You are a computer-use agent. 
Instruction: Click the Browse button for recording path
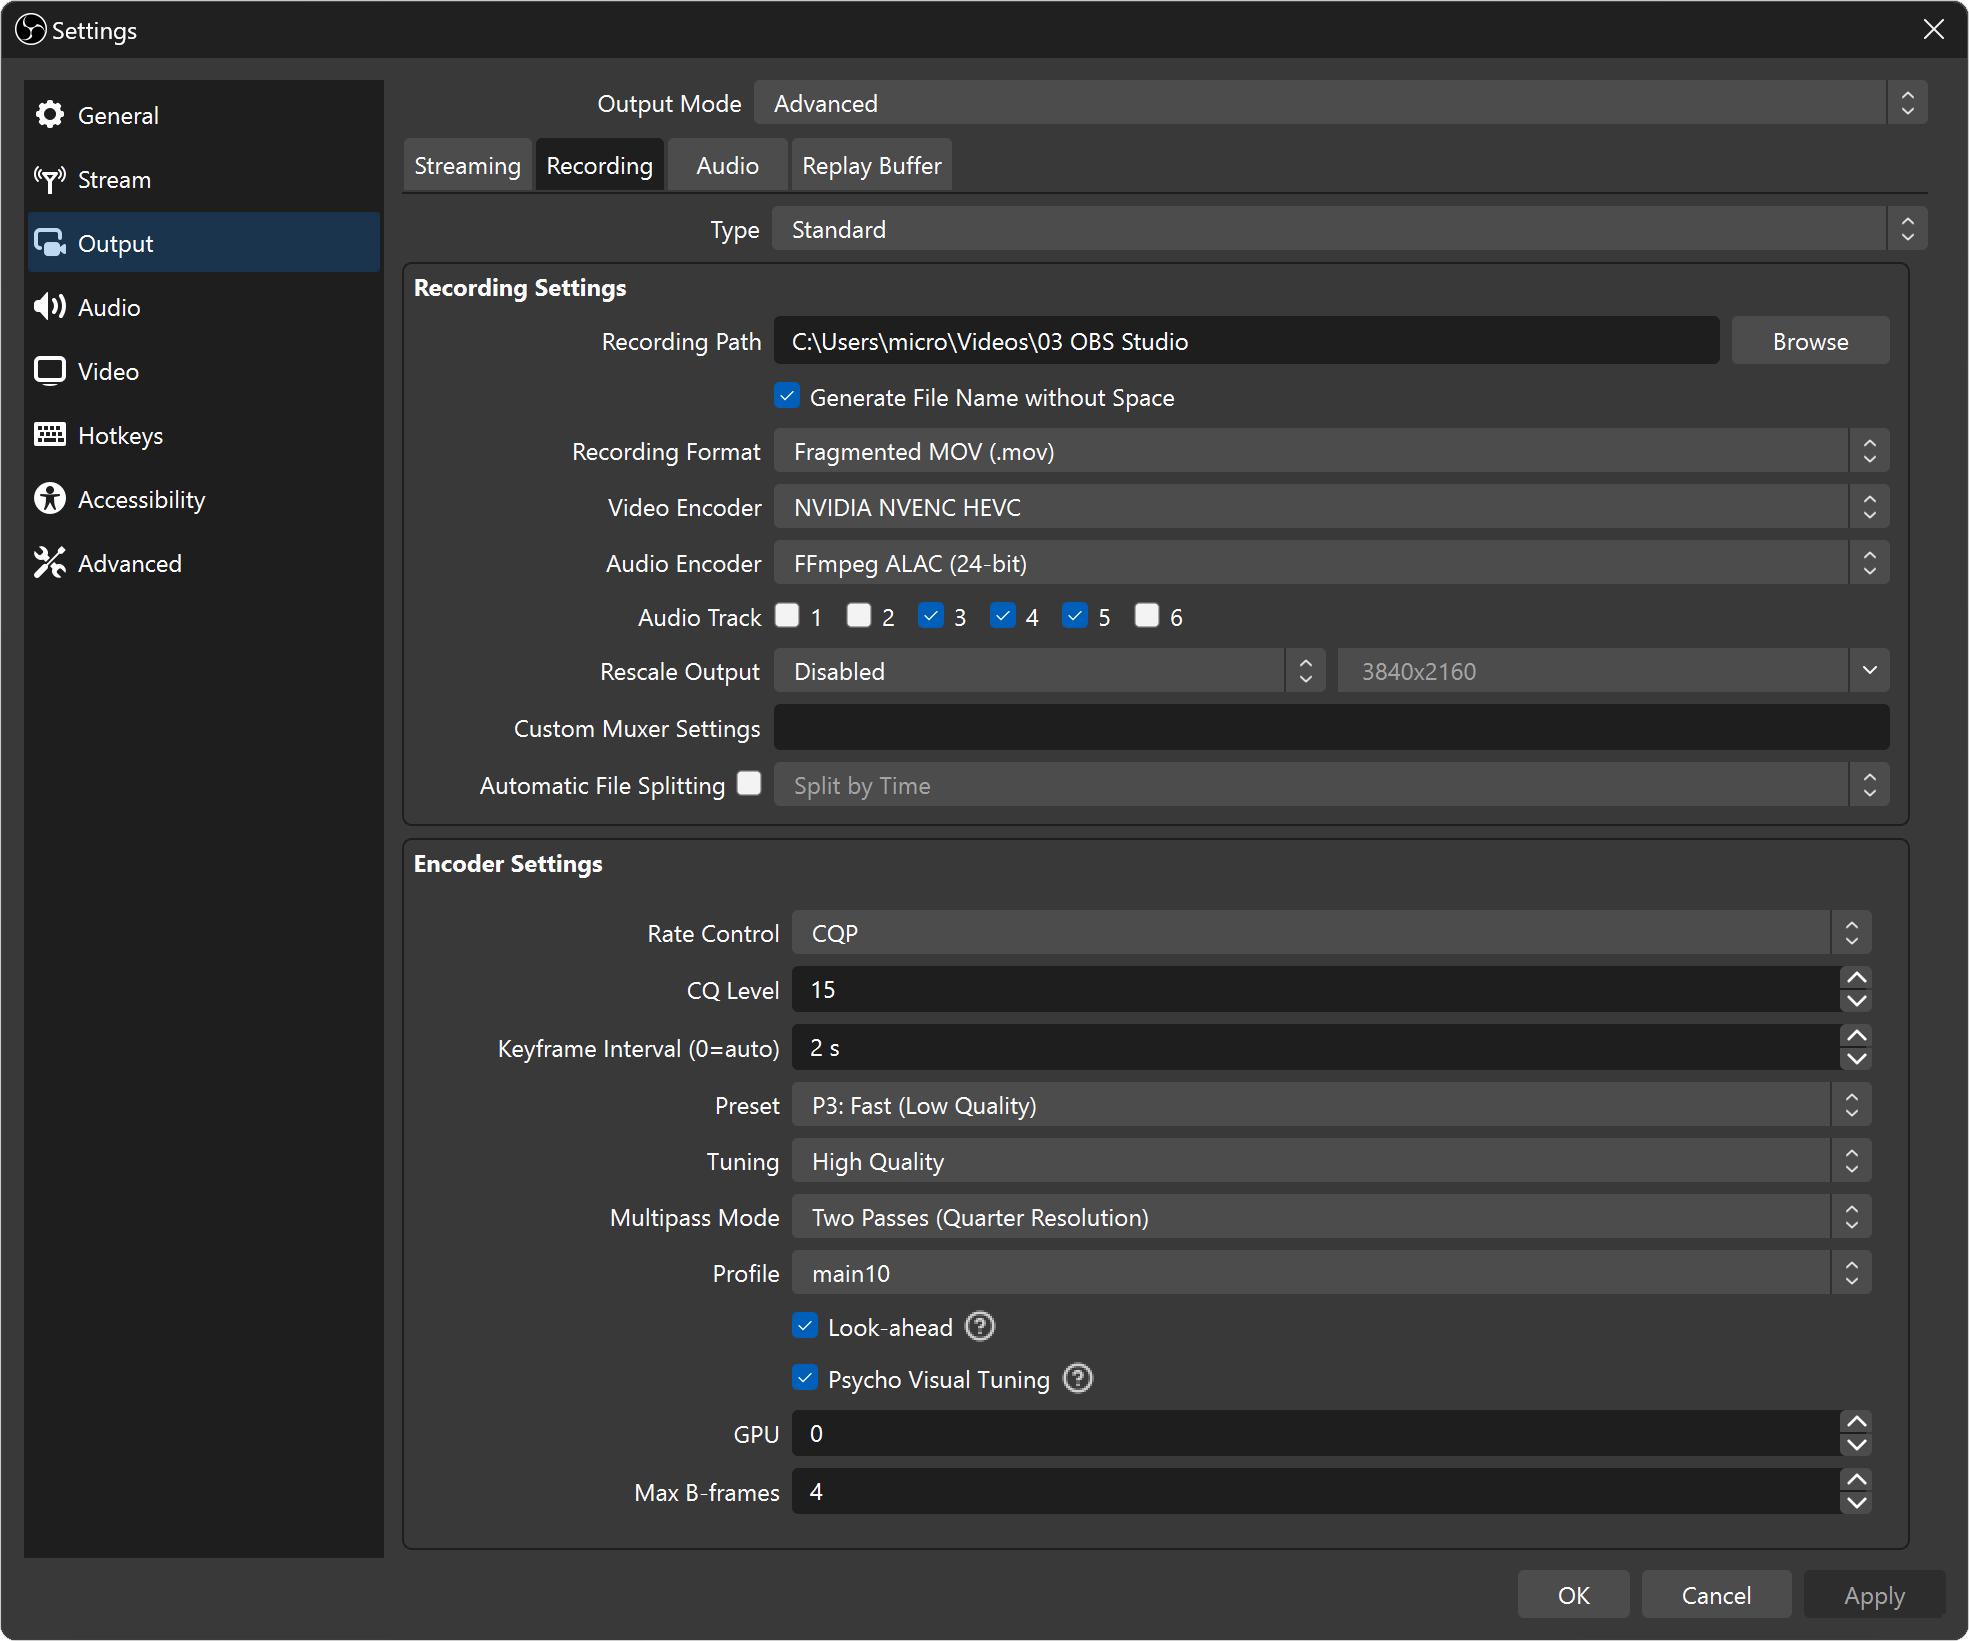(x=1810, y=341)
